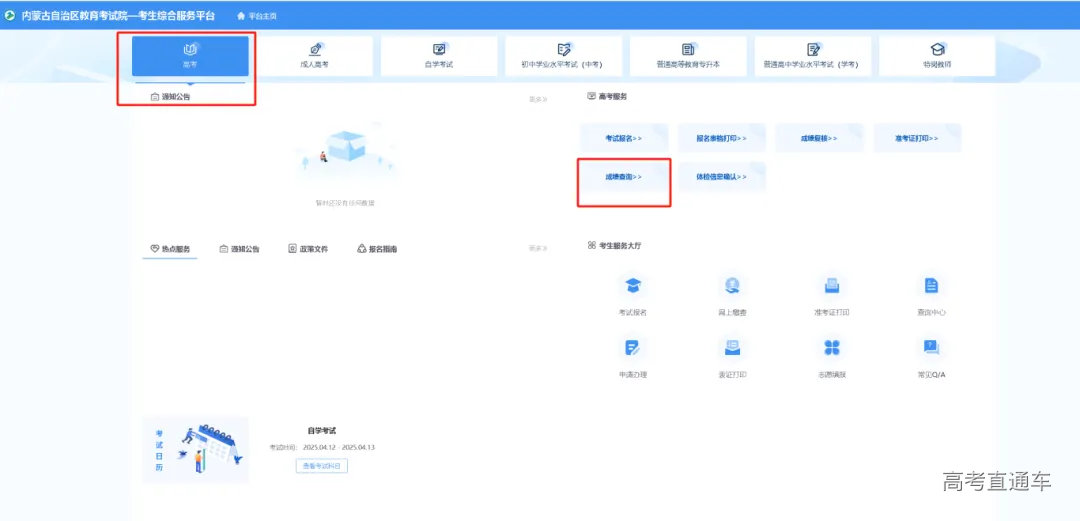Viewport: 1080px width, 521px height.
Task: Click the 常见Q/A label
Action: click(x=931, y=375)
